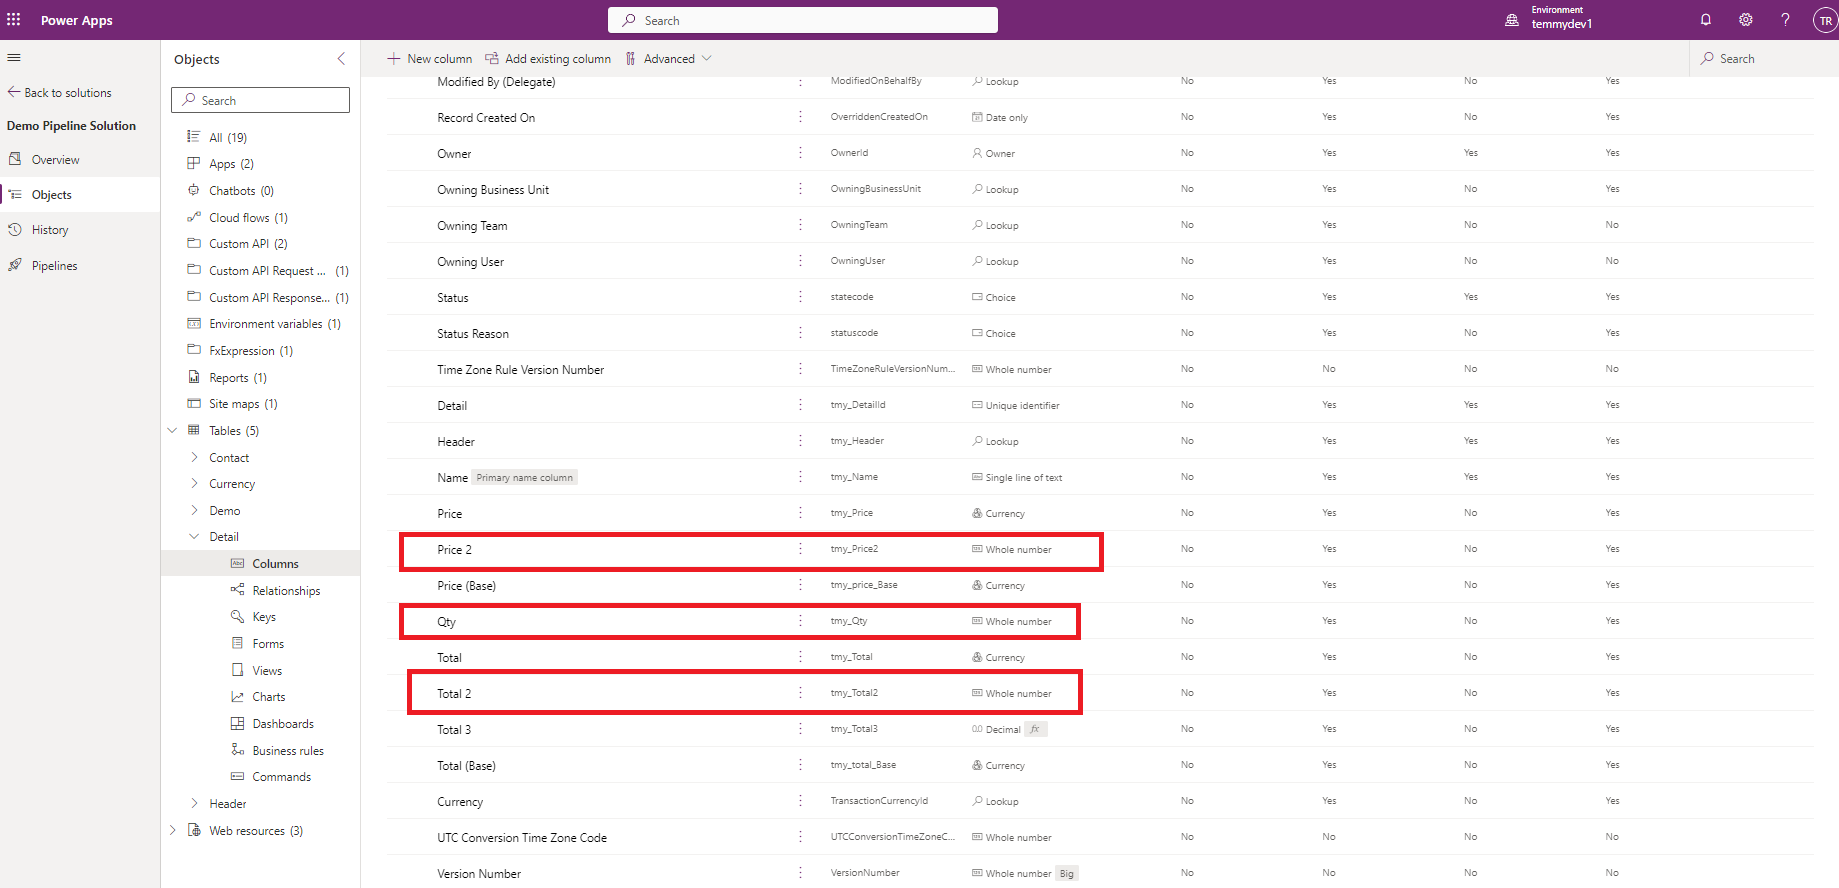Select Custom API (2) item

(x=248, y=244)
